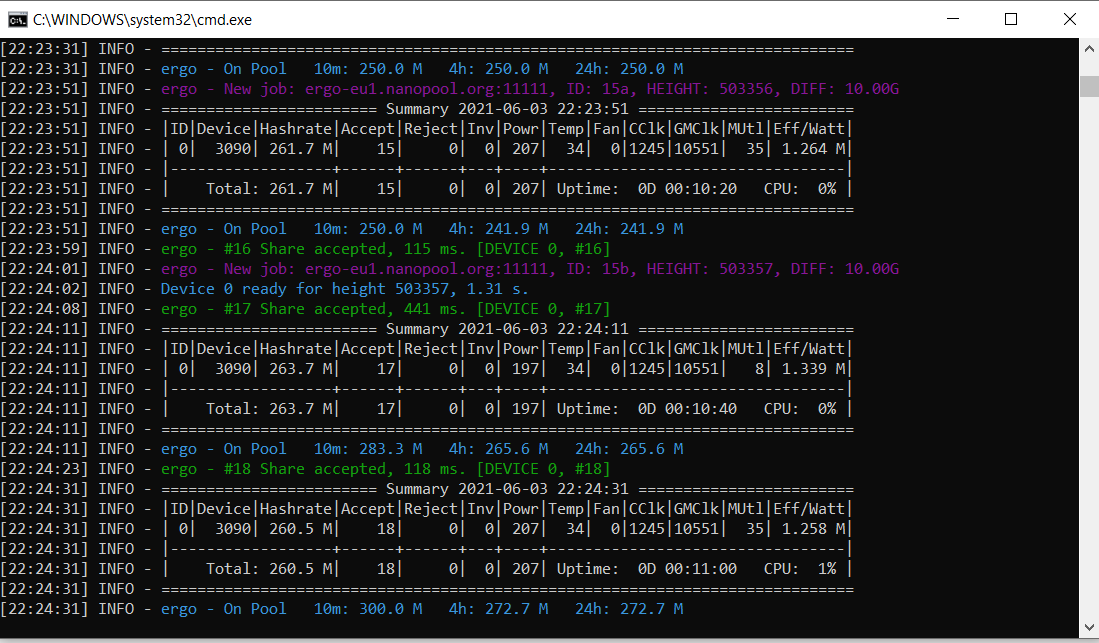Click the [22:24:02] timestamp

43,289
